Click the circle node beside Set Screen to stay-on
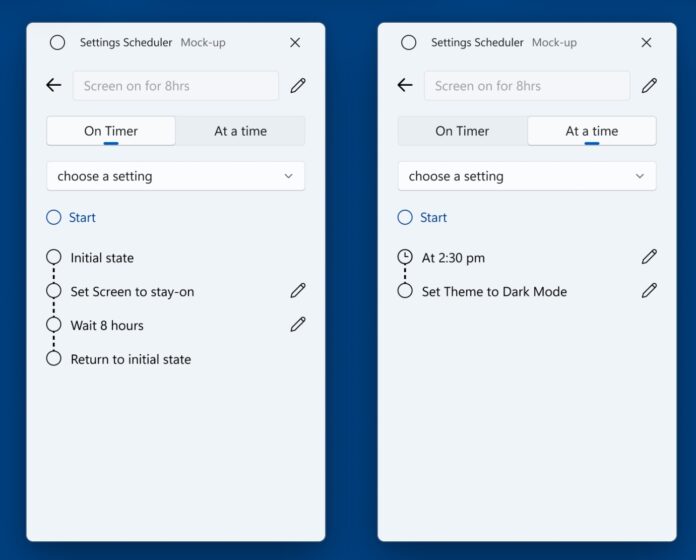The image size is (696, 560). pos(54,291)
